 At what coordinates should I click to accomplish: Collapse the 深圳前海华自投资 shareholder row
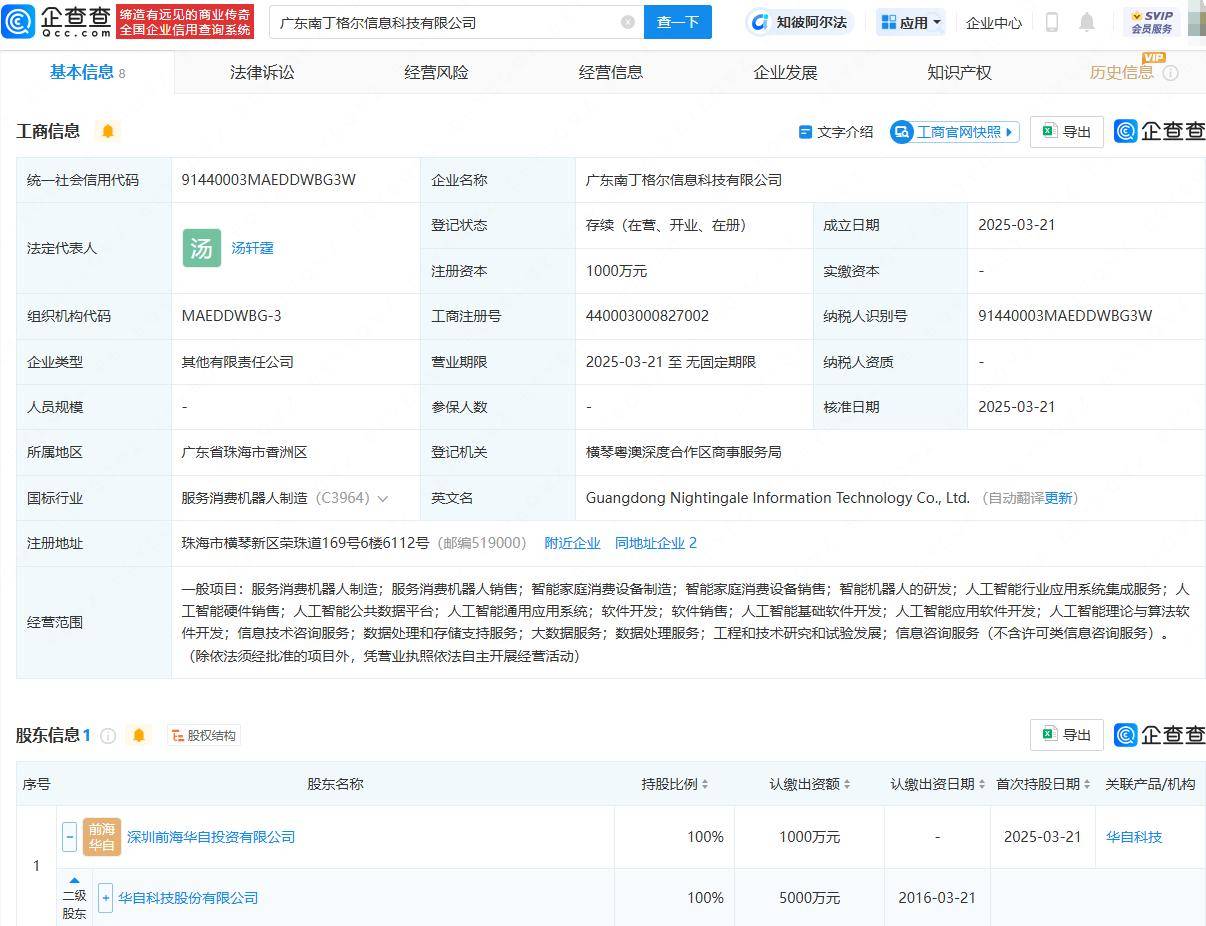click(69, 837)
